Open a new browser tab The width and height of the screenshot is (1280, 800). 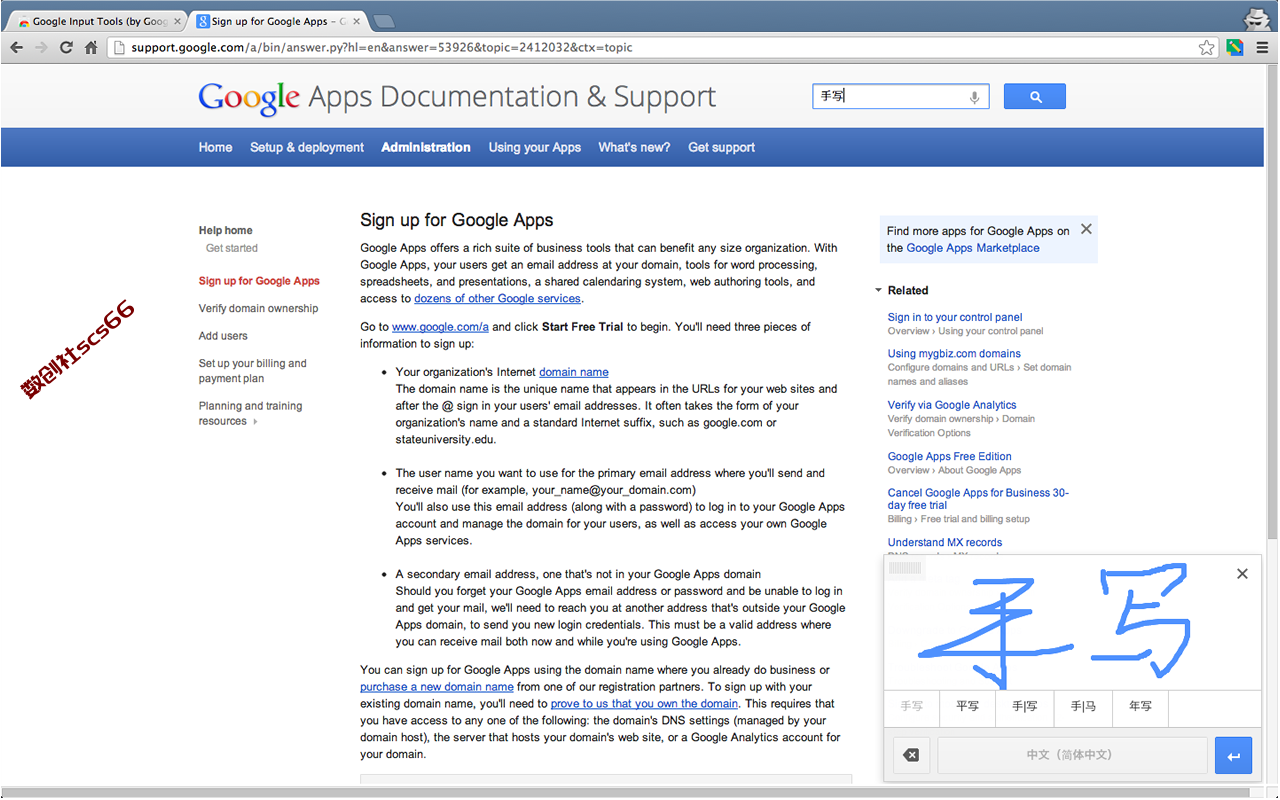(384, 21)
